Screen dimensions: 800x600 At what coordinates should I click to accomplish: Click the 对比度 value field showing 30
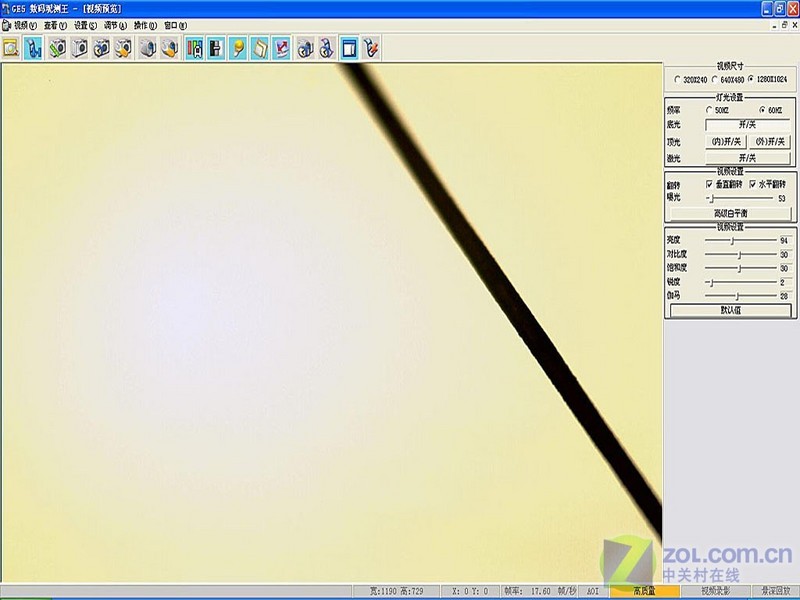click(x=784, y=254)
